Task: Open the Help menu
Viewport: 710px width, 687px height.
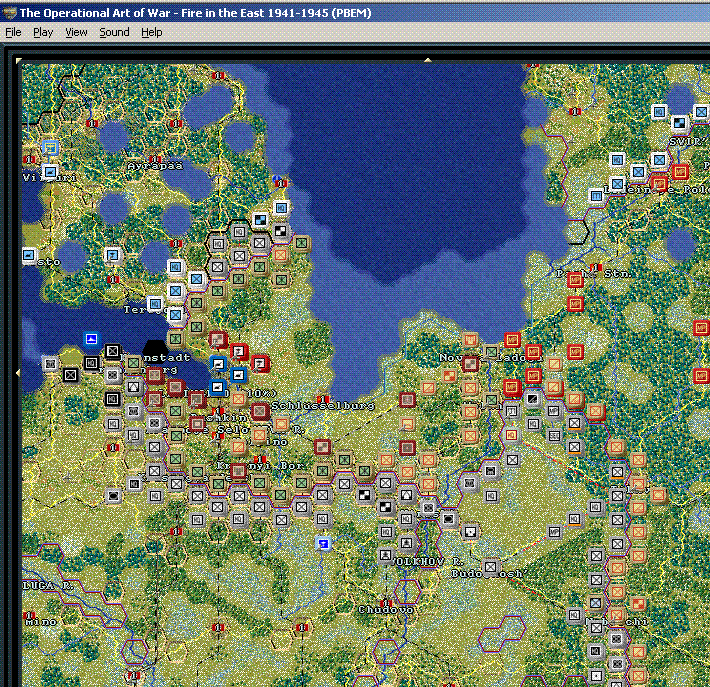Action: point(151,32)
